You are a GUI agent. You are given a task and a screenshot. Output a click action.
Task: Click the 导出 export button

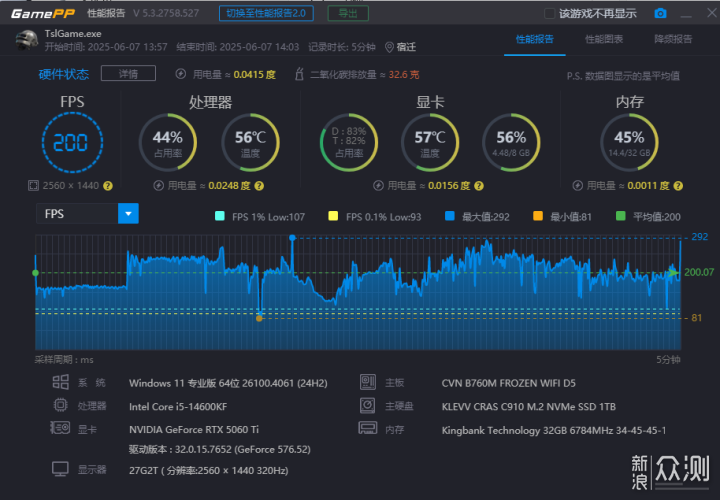click(x=348, y=13)
